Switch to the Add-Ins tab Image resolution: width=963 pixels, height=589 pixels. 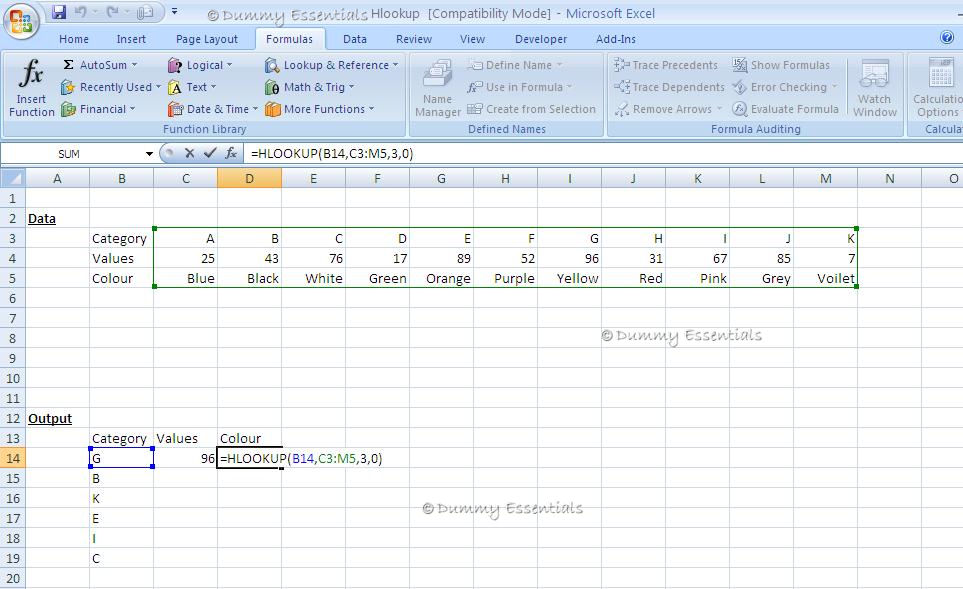click(x=615, y=39)
